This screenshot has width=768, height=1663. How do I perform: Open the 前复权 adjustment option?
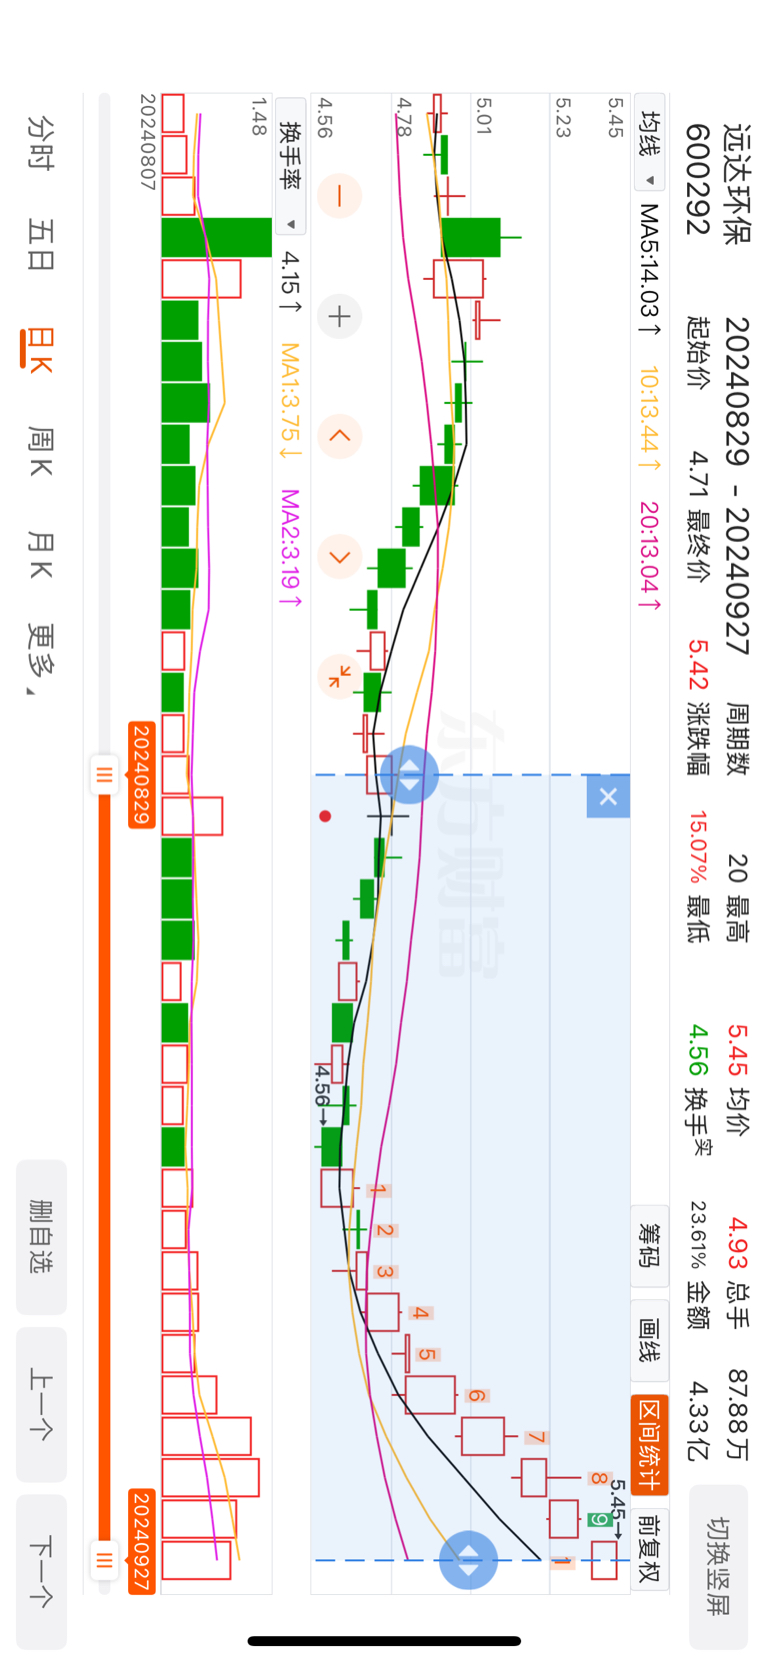650,1548
